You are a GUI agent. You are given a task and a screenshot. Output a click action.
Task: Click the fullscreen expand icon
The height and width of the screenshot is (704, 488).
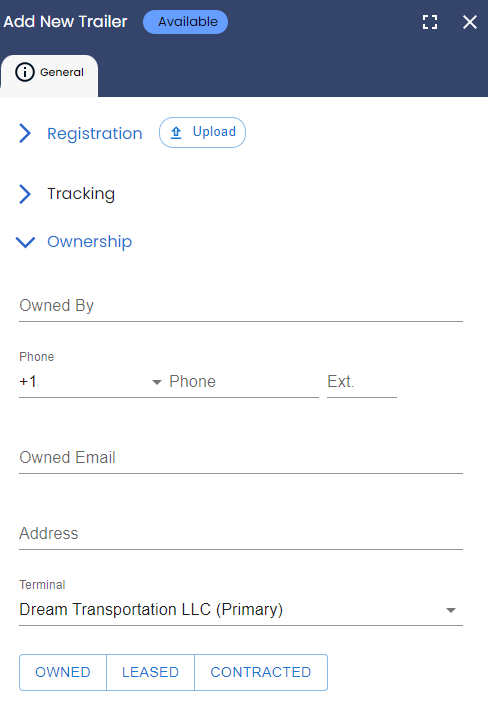point(430,22)
